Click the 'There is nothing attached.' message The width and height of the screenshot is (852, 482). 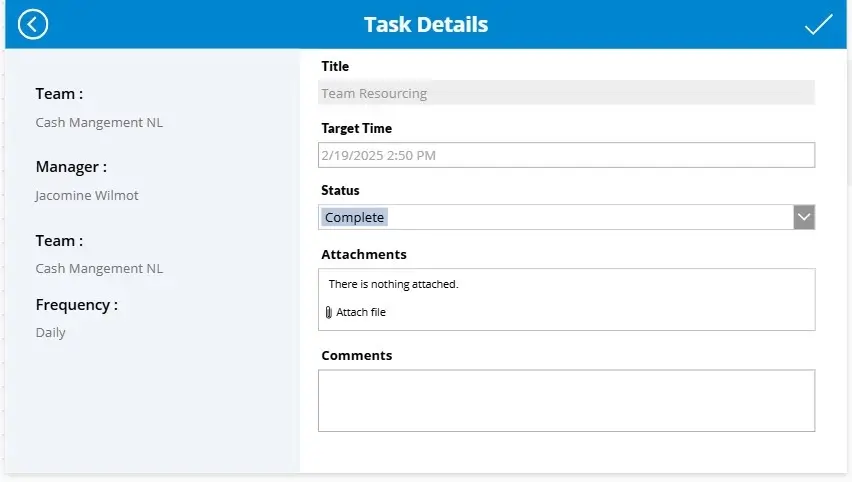point(393,284)
